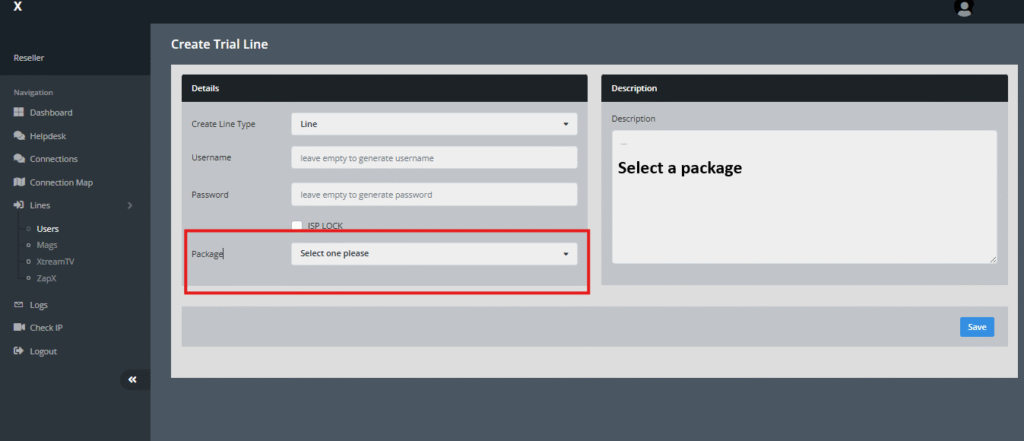1024x441 pixels.
Task: Click the Dashboard grid icon
Action: pyautogui.click(x=19, y=113)
